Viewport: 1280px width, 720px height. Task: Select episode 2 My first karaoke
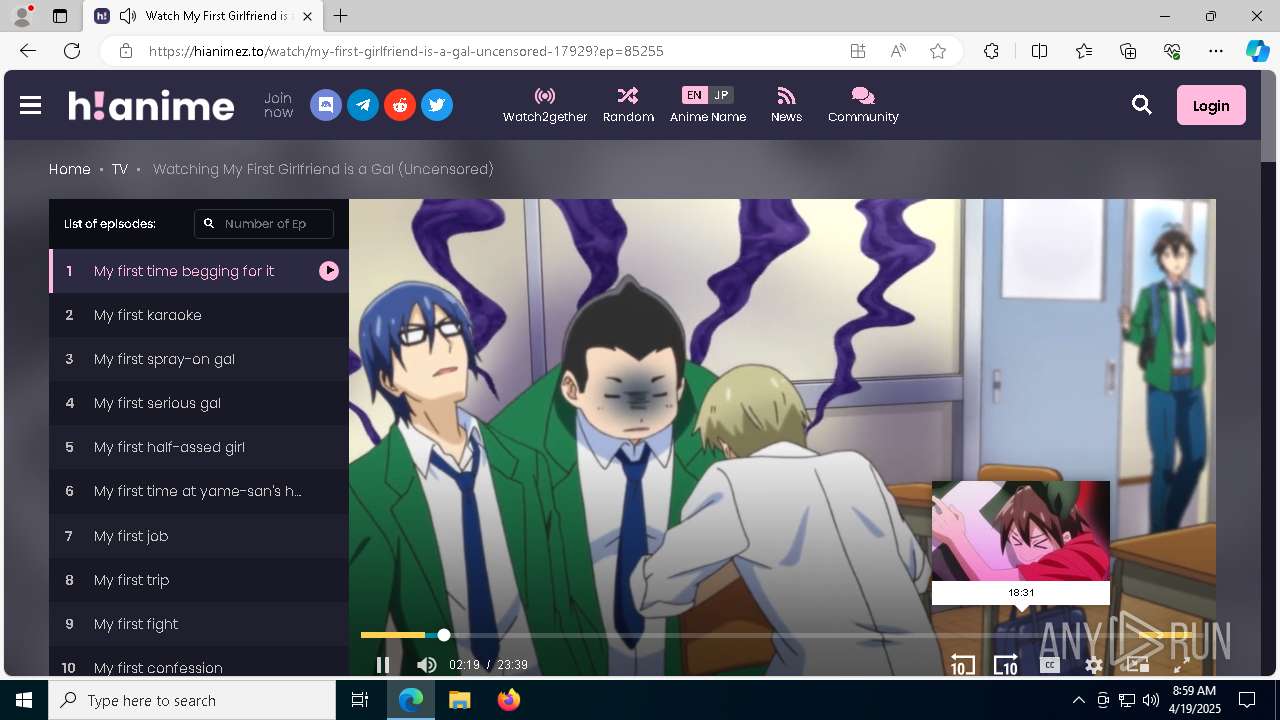[x=199, y=315]
